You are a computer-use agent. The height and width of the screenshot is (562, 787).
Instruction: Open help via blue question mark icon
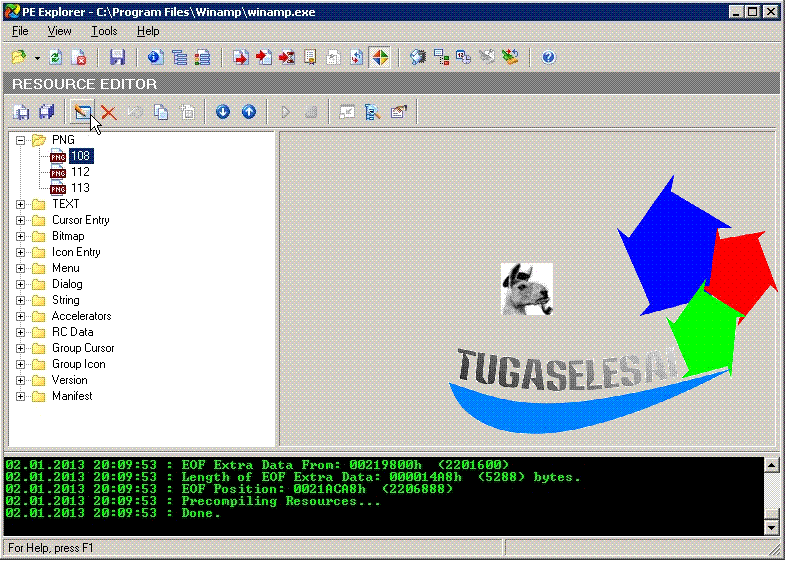pyautogui.click(x=549, y=57)
